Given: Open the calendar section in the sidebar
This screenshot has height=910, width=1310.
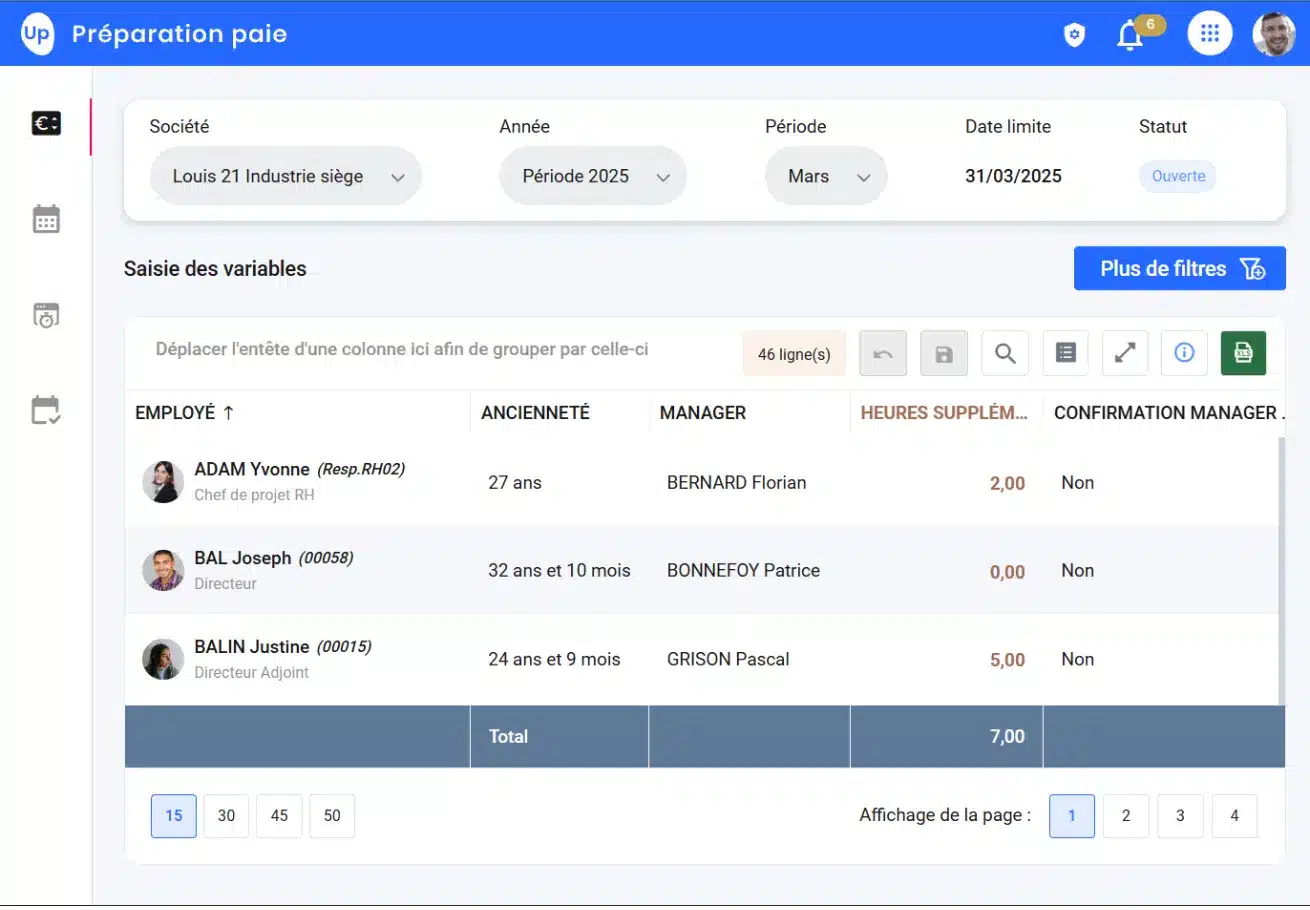Looking at the screenshot, I should coord(46,218).
